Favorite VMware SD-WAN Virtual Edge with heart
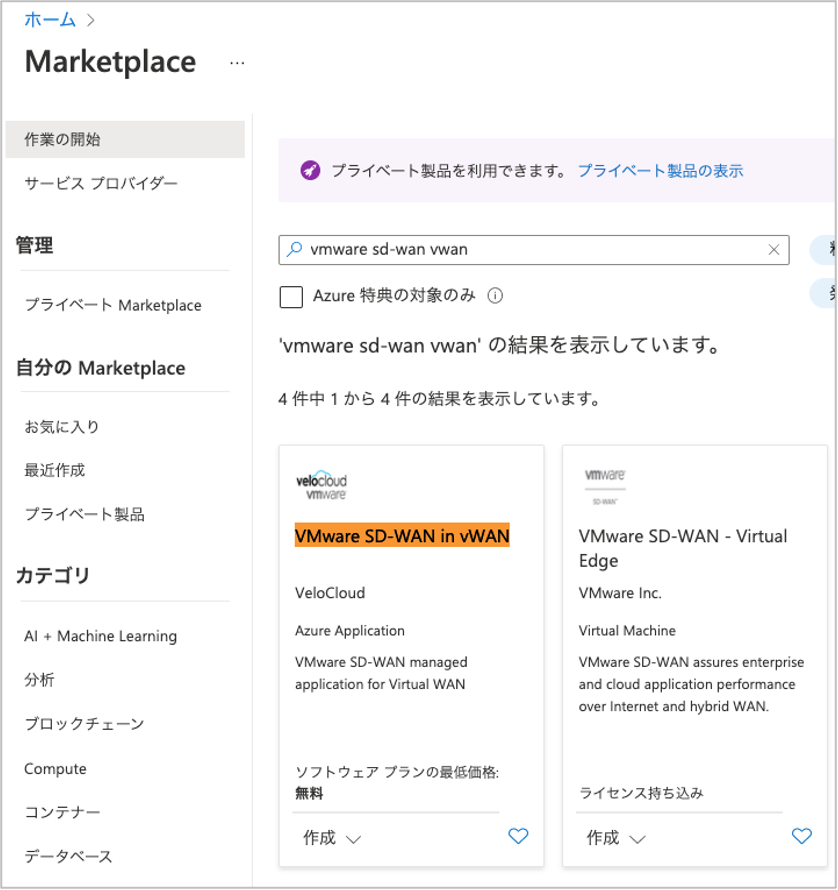 click(801, 836)
